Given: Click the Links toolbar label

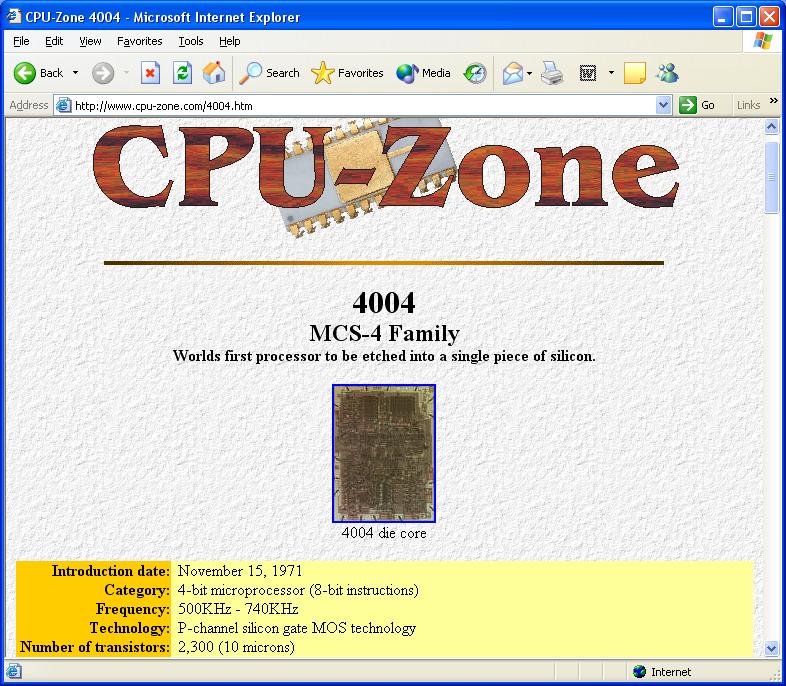Looking at the screenshot, I should (748, 105).
